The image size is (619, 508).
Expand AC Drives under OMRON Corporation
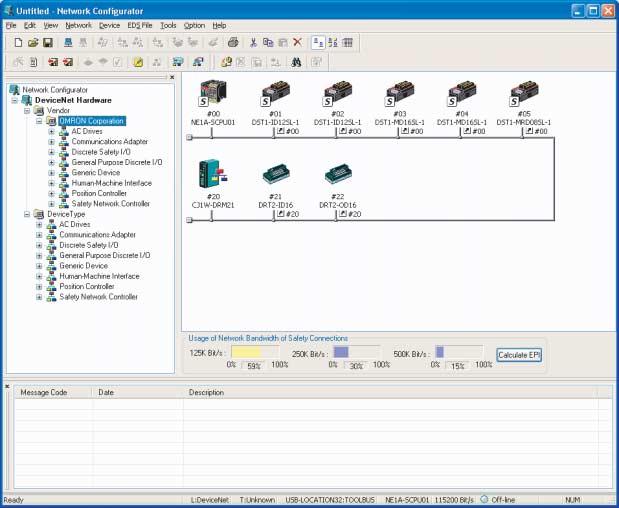tap(51, 131)
